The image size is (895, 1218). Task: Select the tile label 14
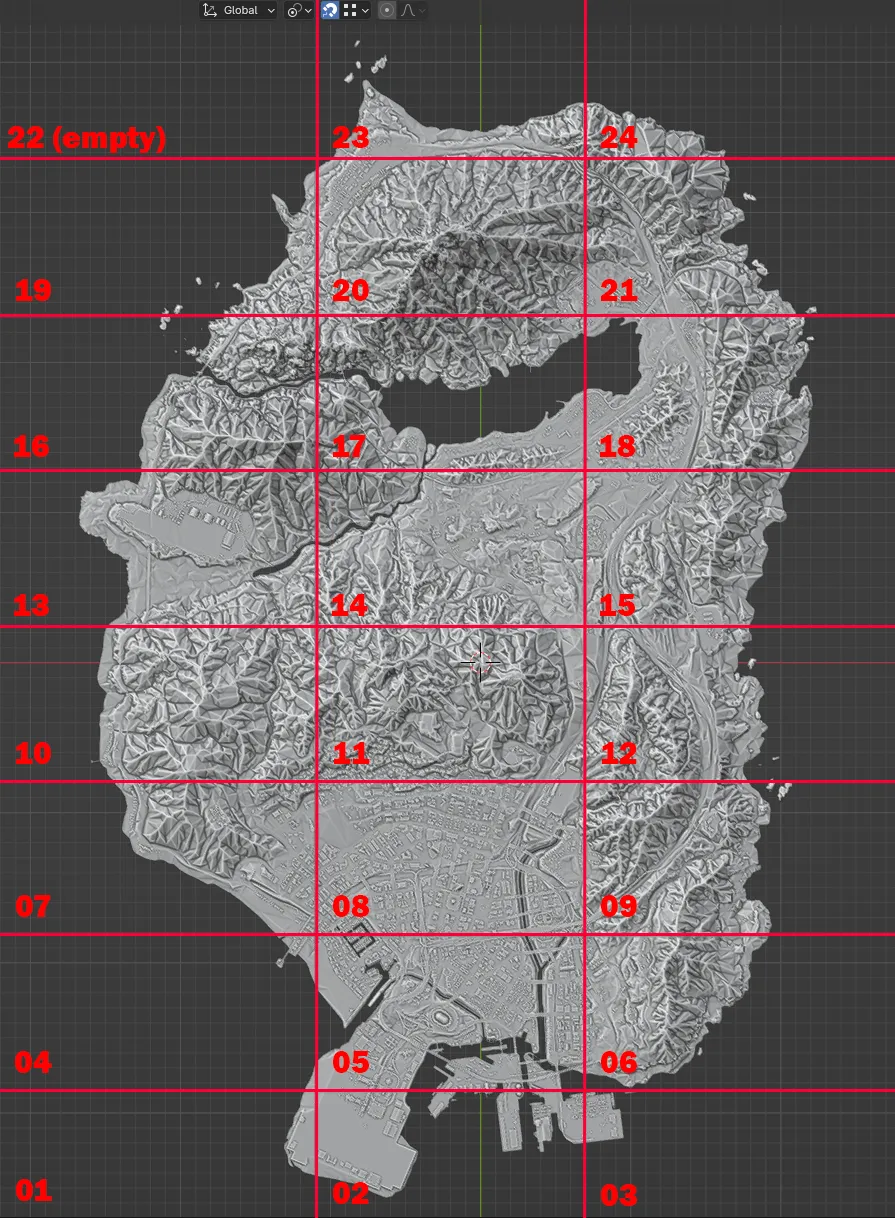tap(349, 605)
